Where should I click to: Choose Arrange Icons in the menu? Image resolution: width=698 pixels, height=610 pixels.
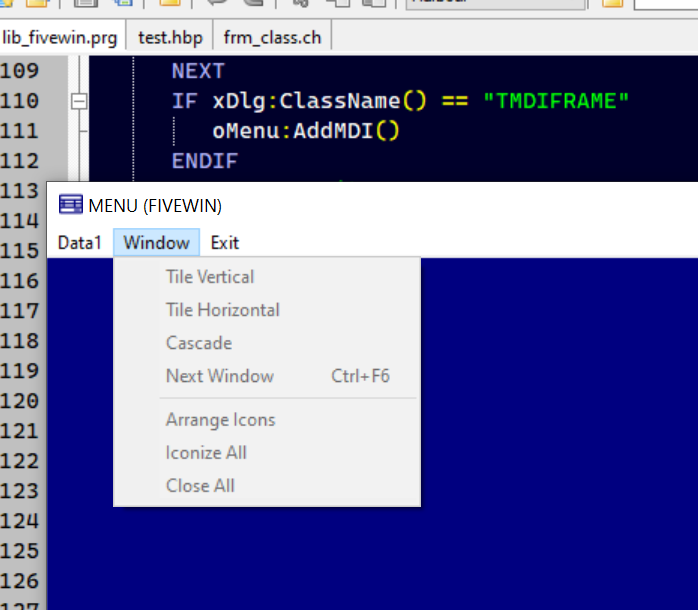[x=267, y=420]
